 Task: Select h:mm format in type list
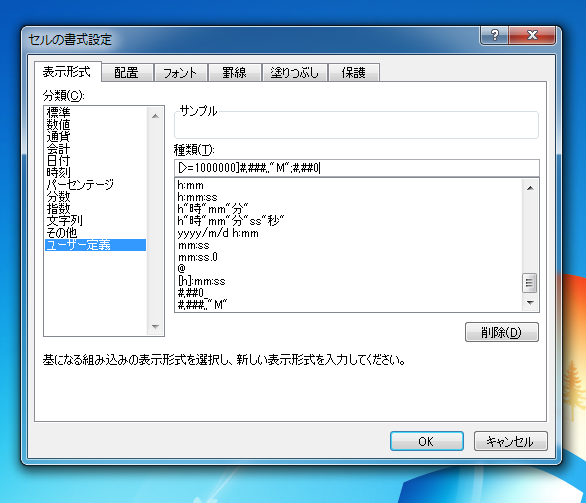point(349,185)
